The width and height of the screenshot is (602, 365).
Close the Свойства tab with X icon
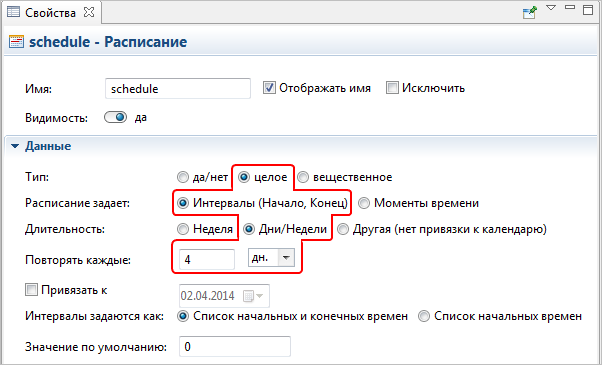pos(89,12)
